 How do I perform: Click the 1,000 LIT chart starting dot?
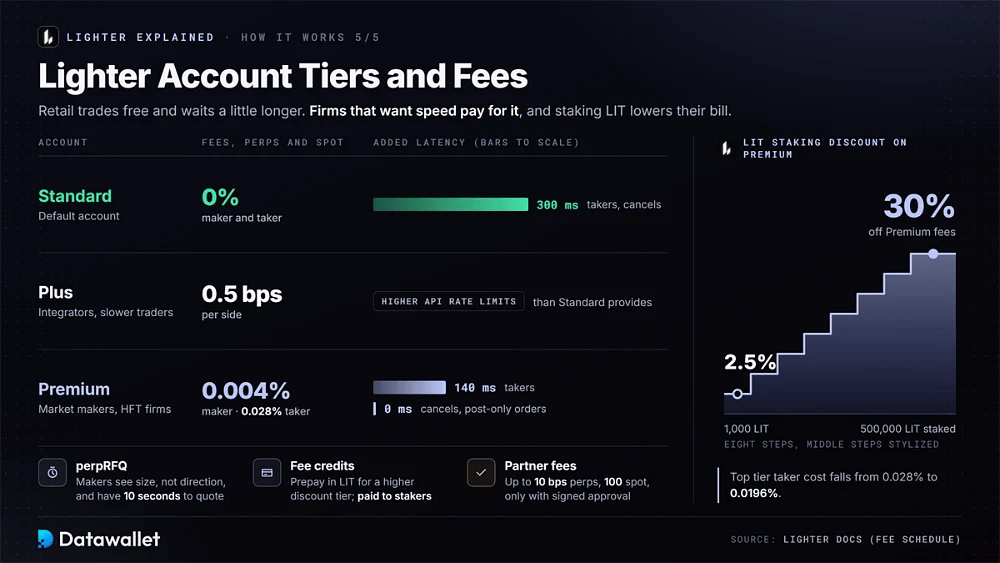tap(737, 394)
